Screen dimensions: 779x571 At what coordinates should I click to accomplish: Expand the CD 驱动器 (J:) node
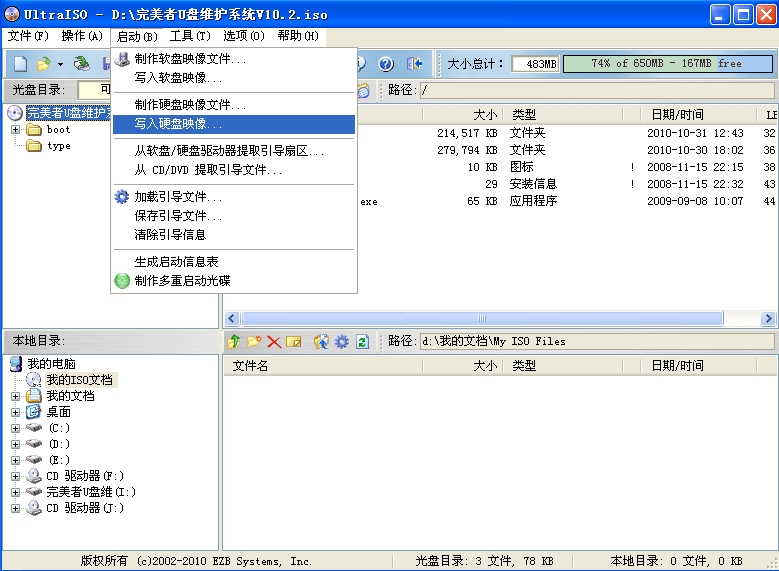(15, 508)
